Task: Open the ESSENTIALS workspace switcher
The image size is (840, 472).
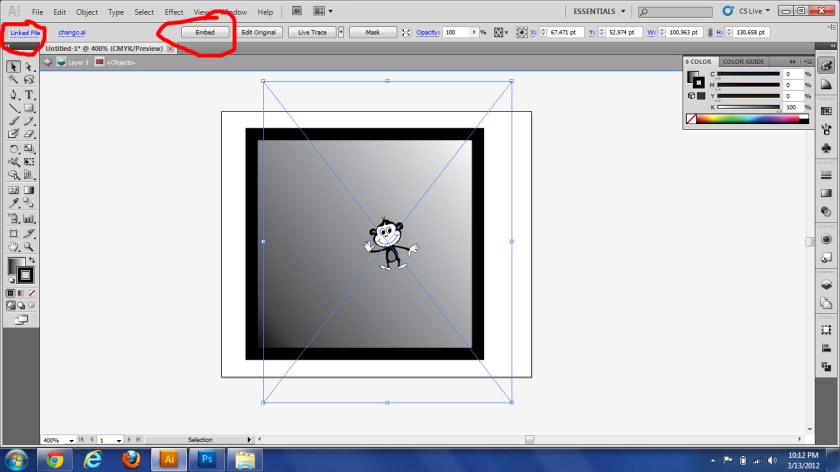Action: [599, 11]
